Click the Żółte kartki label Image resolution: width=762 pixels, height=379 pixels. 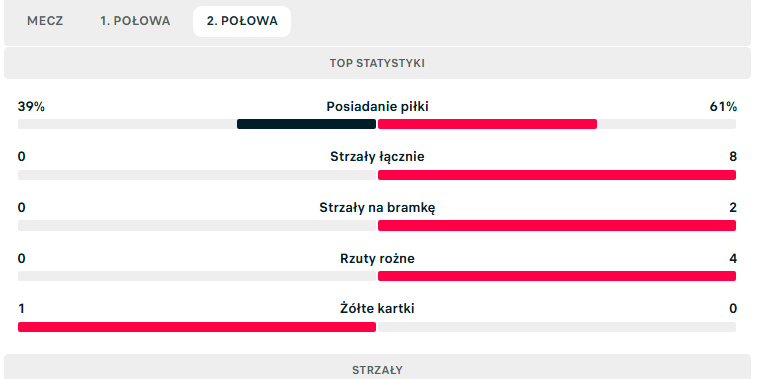click(377, 309)
